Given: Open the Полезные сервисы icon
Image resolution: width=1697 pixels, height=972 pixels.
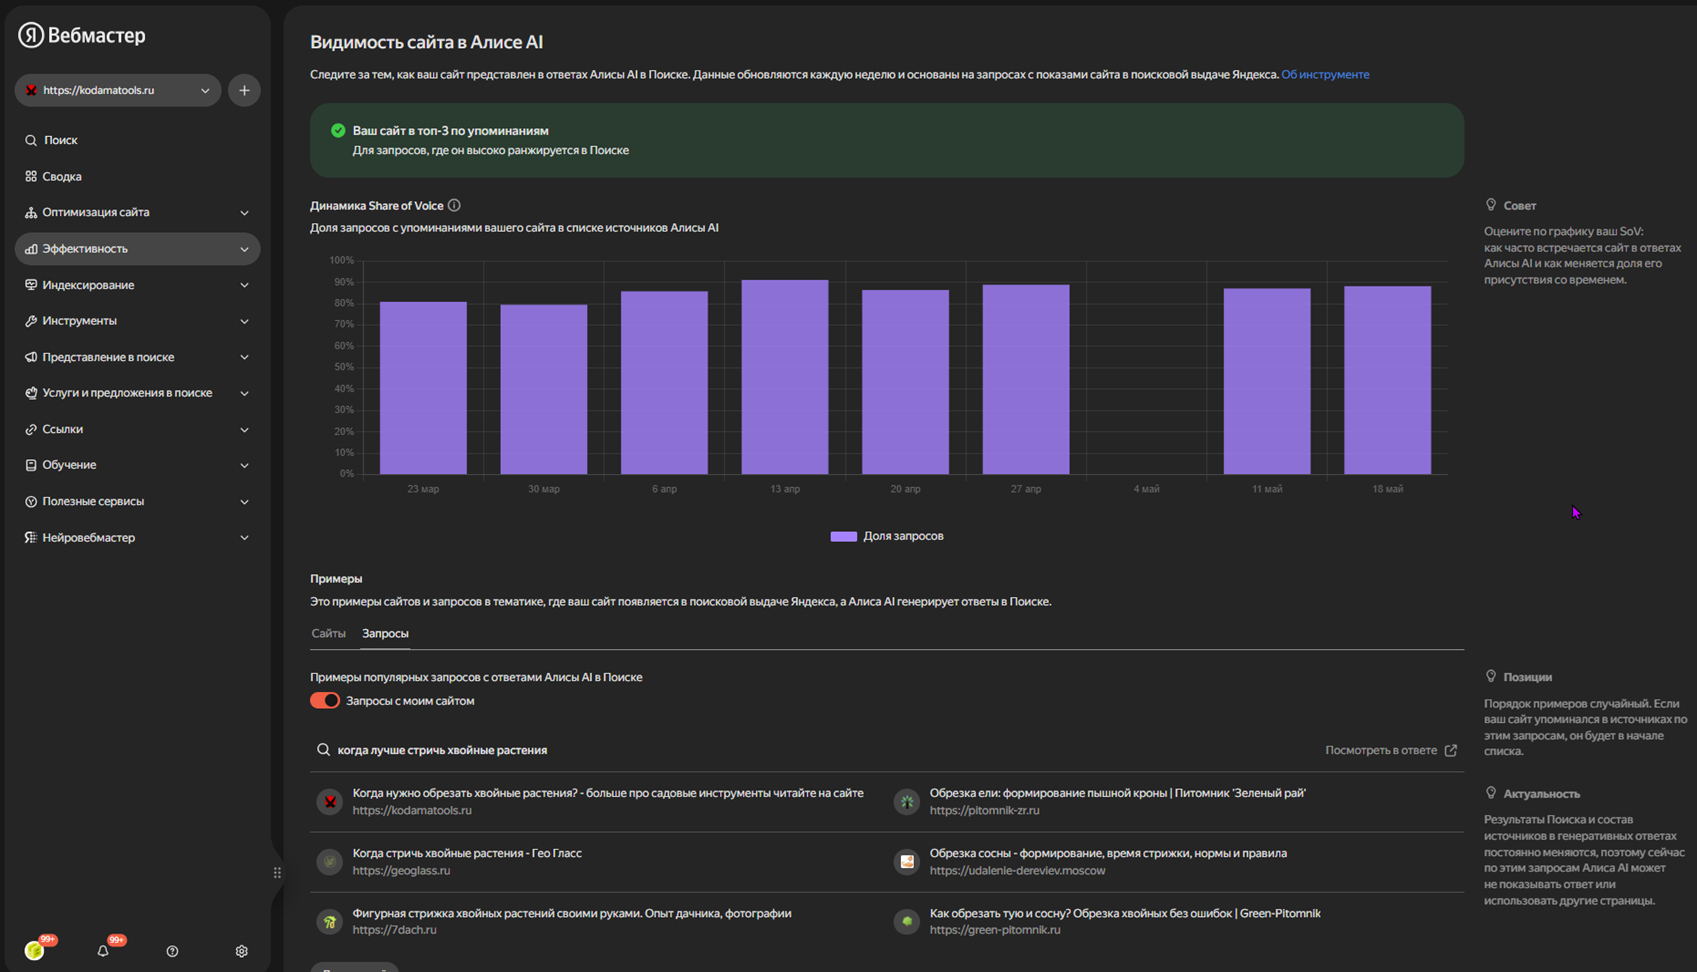Looking at the screenshot, I should tap(31, 501).
